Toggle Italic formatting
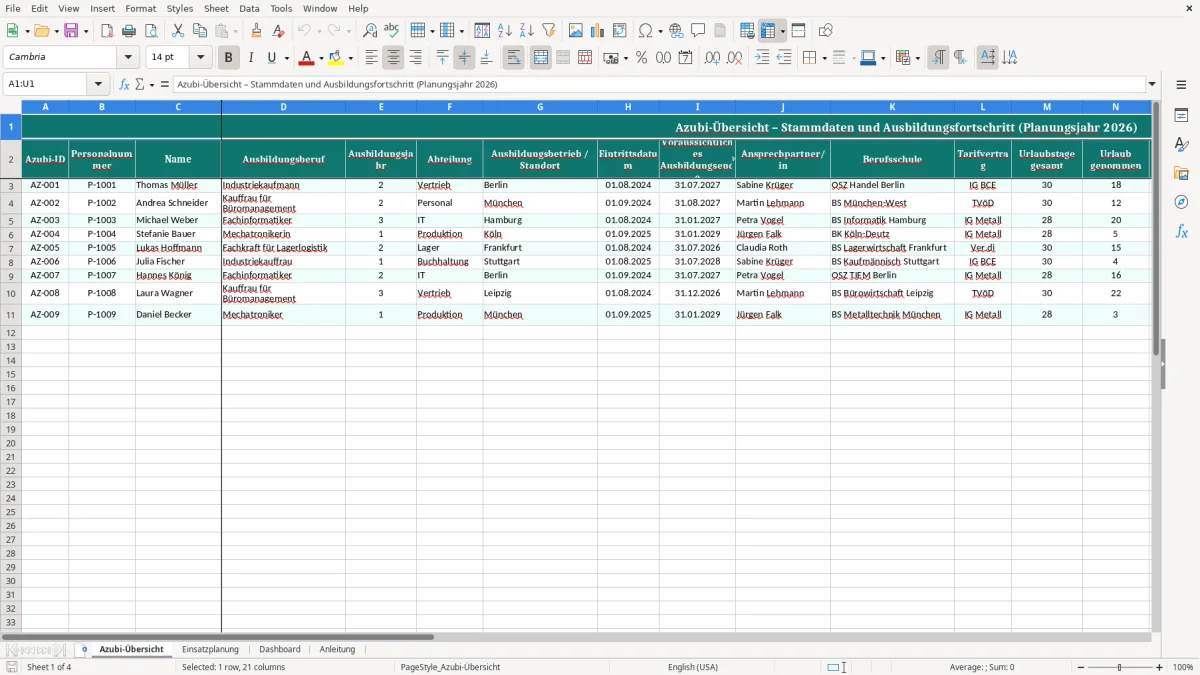The image size is (1200, 675). coord(251,58)
